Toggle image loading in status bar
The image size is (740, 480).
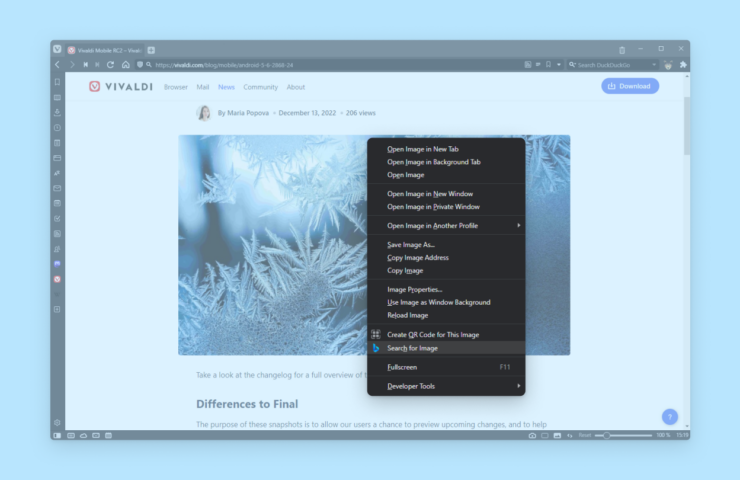[x=557, y=435]
